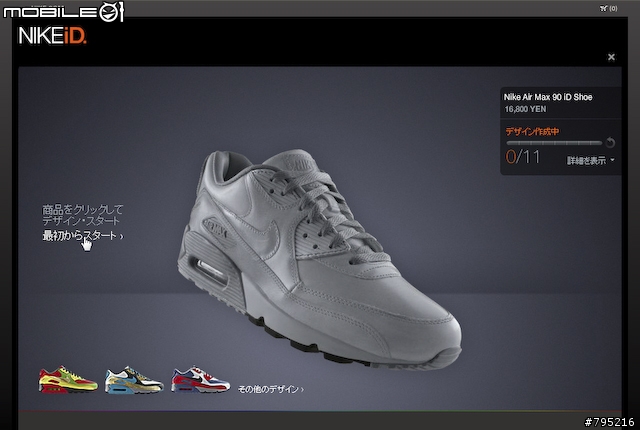This screenshot has width=640, height=430.
Task: Click the デザイン作成中 status label
Action: [532, 131]
